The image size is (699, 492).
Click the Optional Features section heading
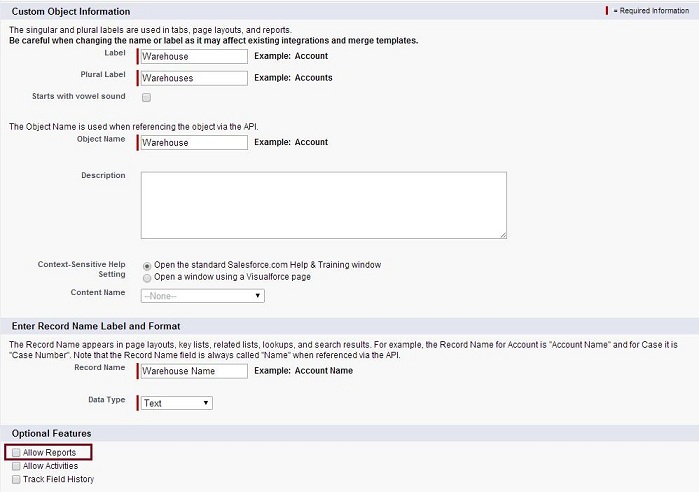[51, 434]
